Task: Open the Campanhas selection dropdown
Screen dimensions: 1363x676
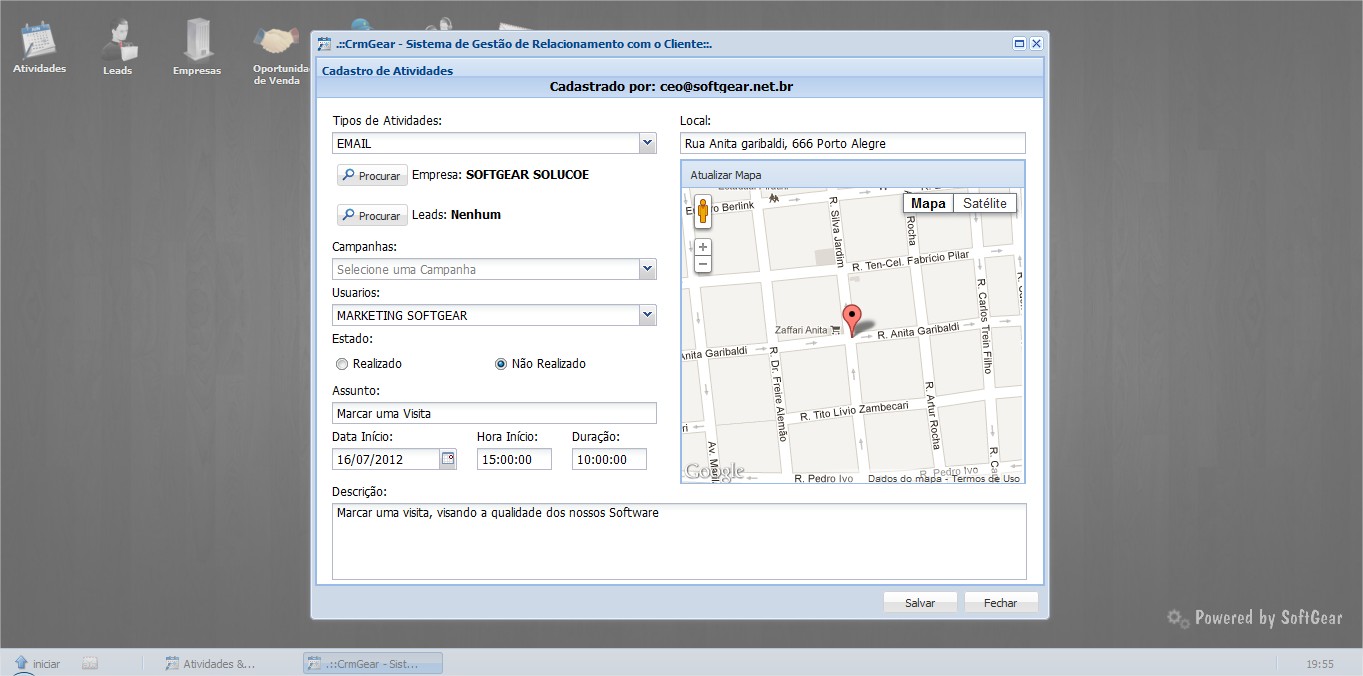Action: [x=647, y=269]
